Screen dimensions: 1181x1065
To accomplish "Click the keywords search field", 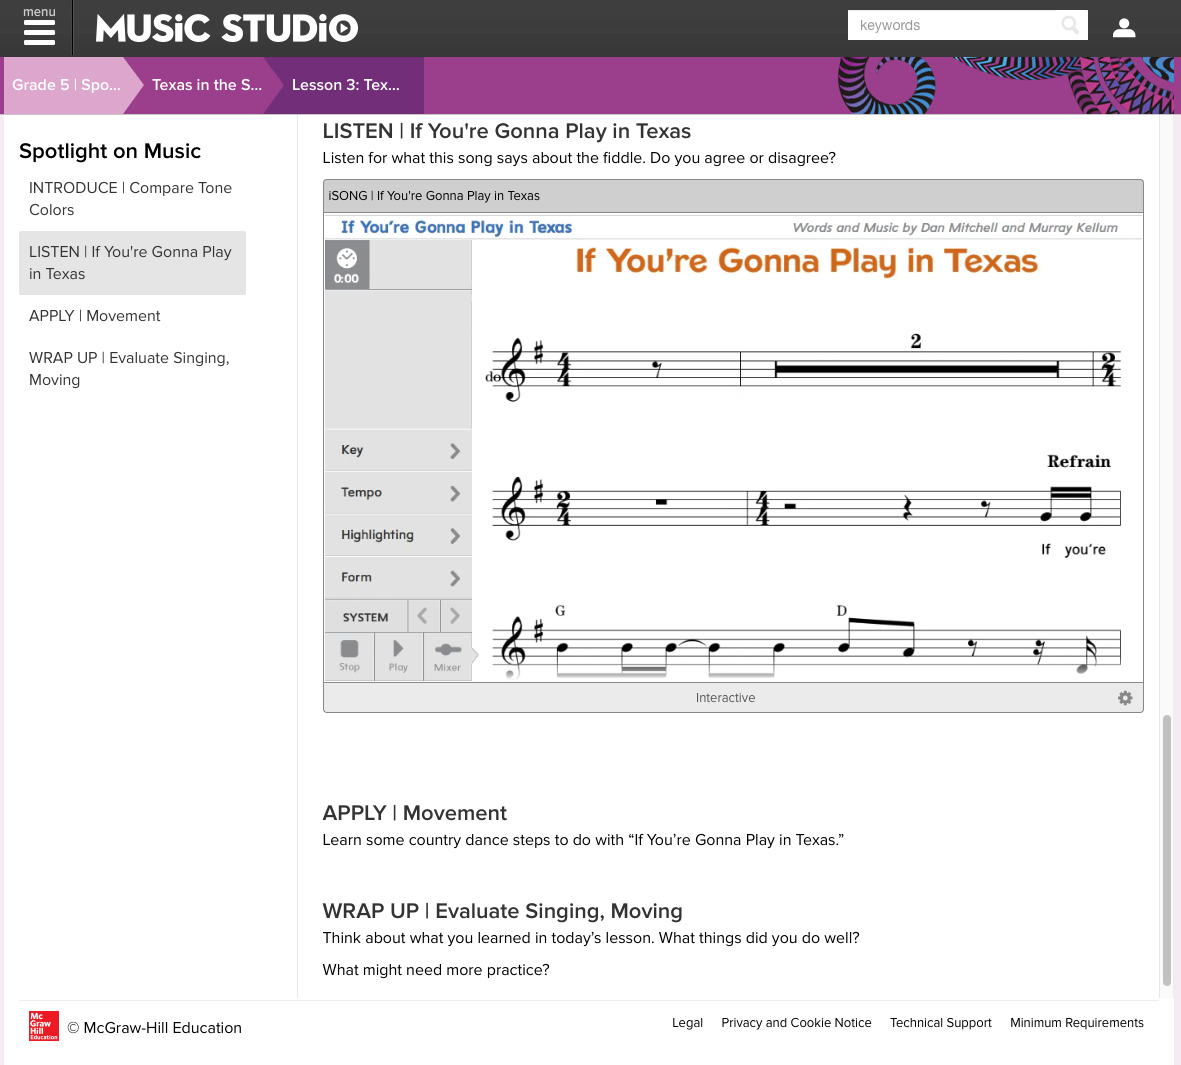I will coord(955,25).
